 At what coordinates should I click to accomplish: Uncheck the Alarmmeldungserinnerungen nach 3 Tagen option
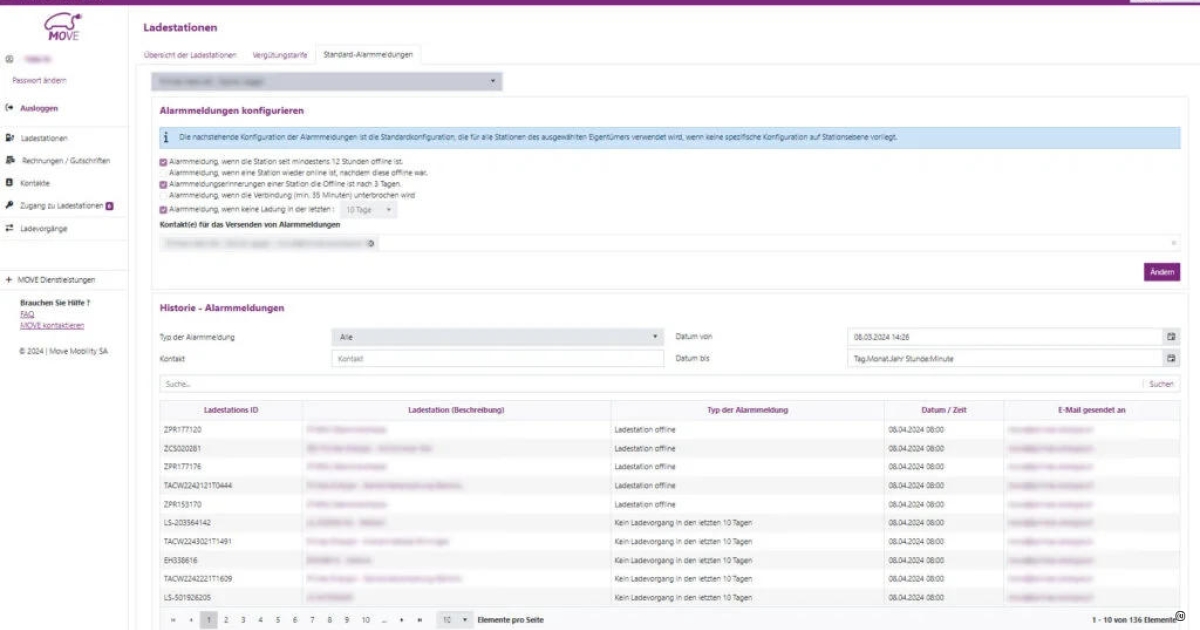pyautogui.click(x=163, y=184)
